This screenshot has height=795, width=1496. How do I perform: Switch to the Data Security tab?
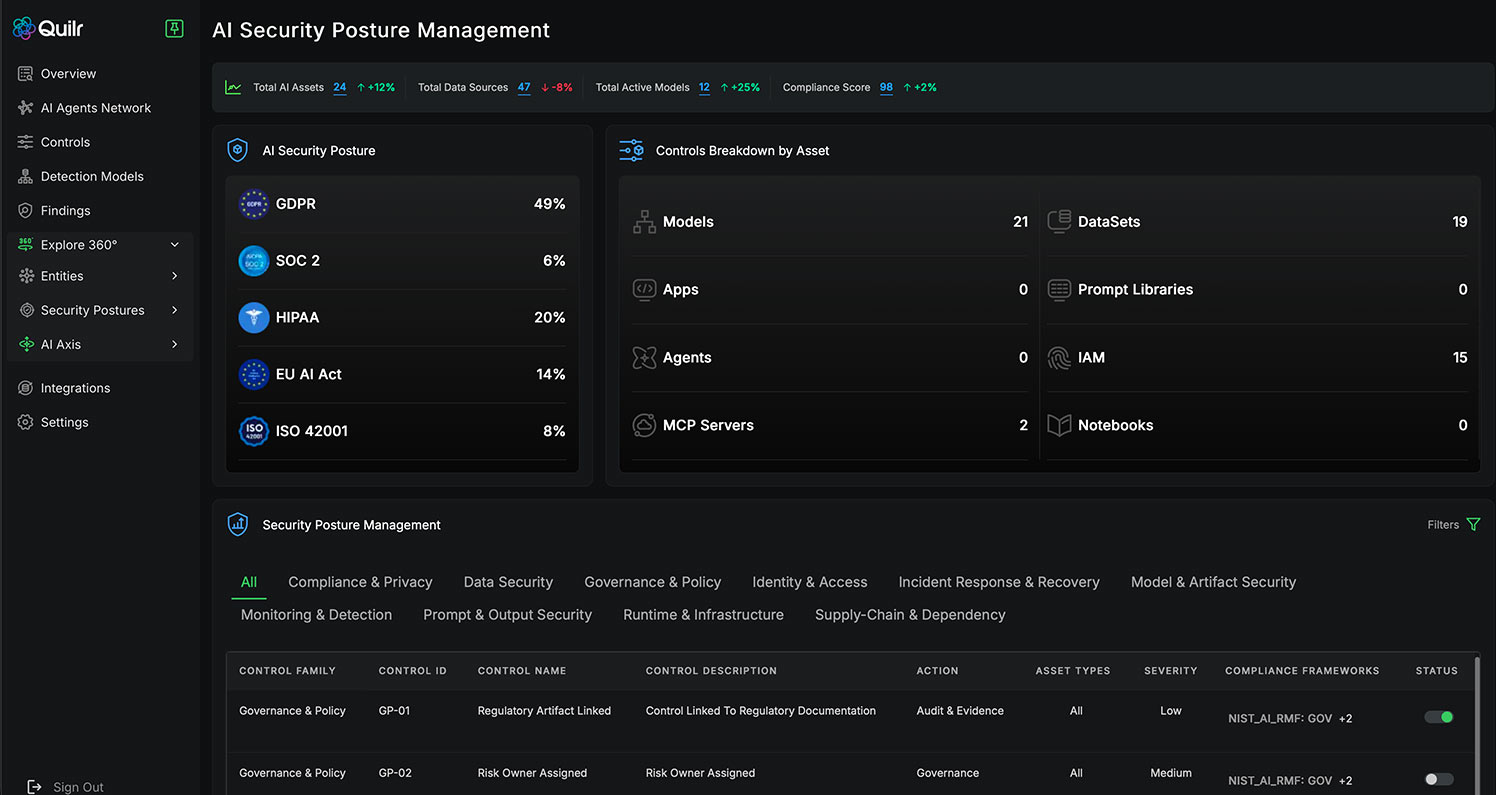click(x=508, y=582)
